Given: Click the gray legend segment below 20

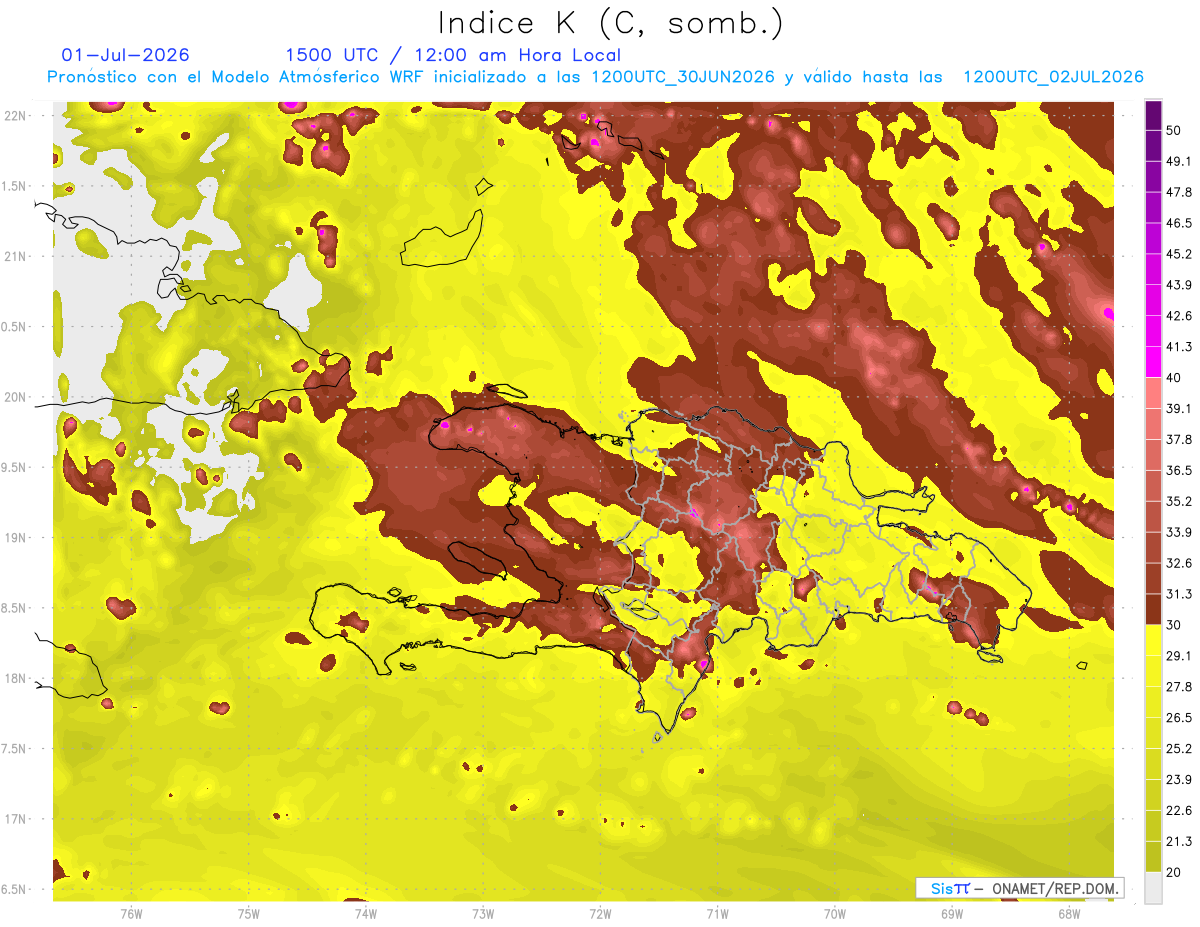Looking at the screenshot, I should tap(1153, 887).
